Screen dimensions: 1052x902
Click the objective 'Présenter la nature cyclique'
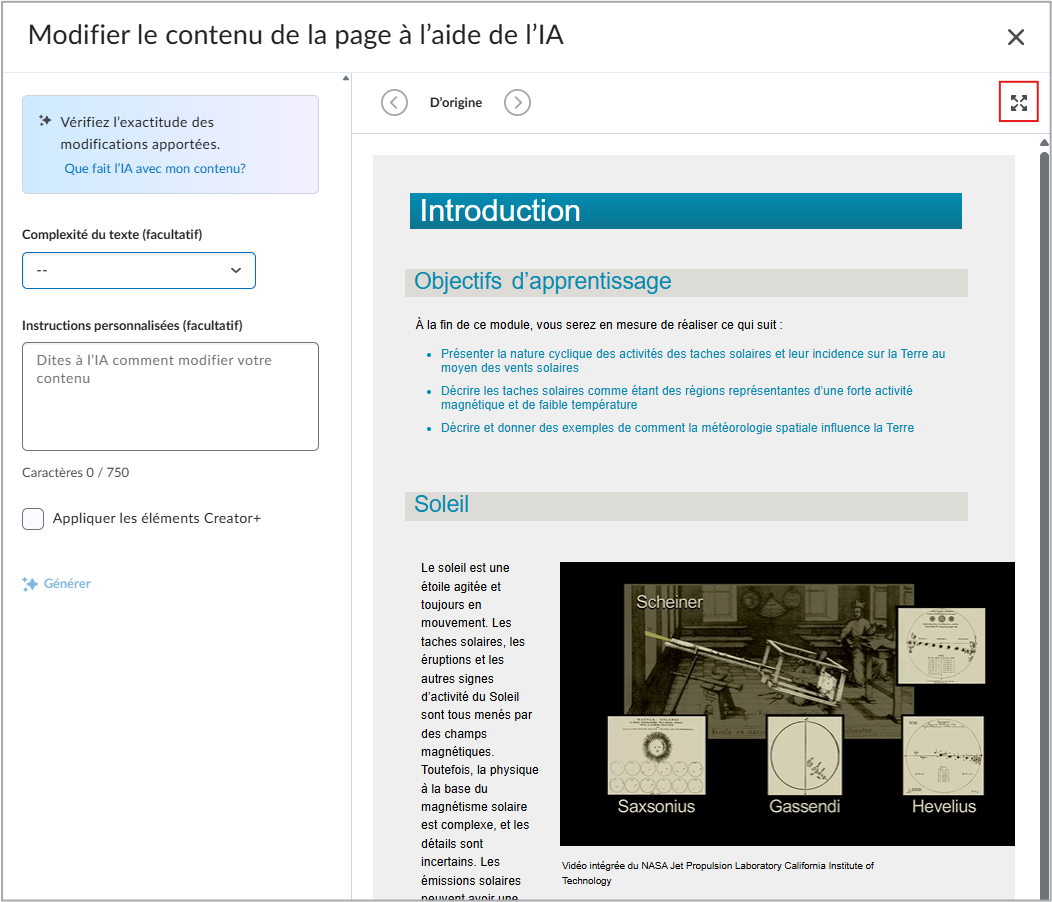pos(692,360)
